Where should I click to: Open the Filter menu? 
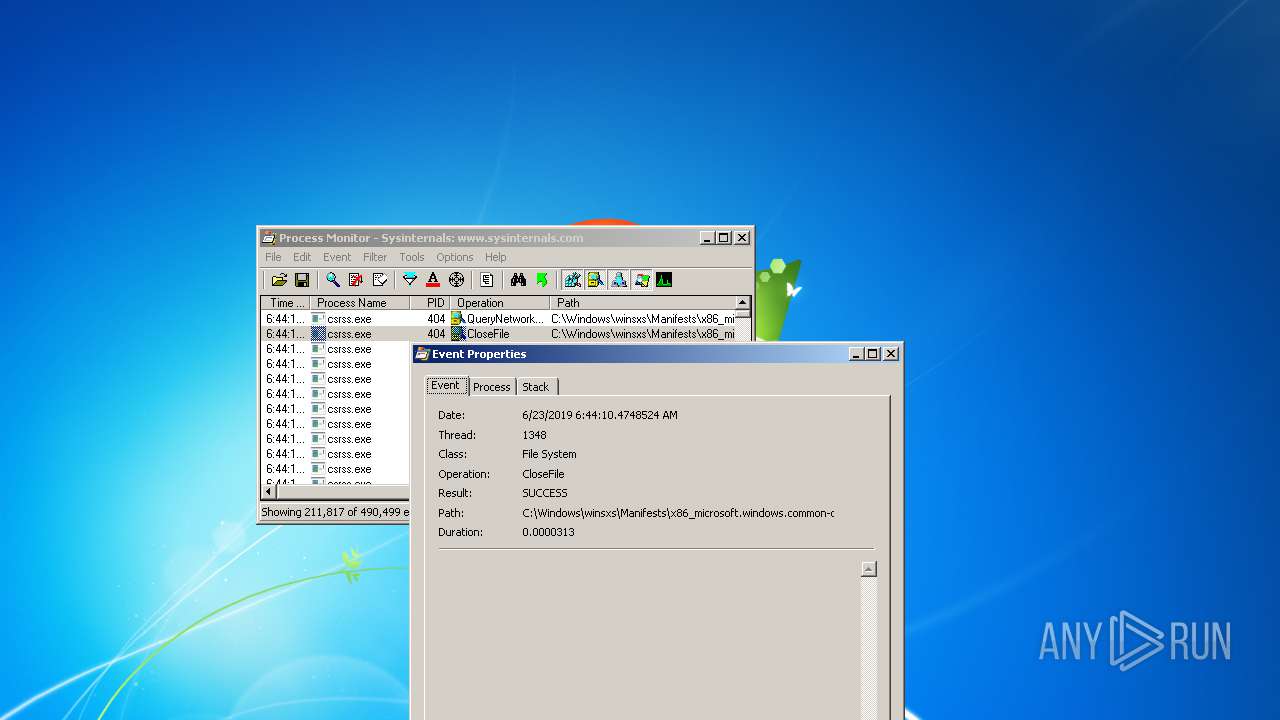375,257
